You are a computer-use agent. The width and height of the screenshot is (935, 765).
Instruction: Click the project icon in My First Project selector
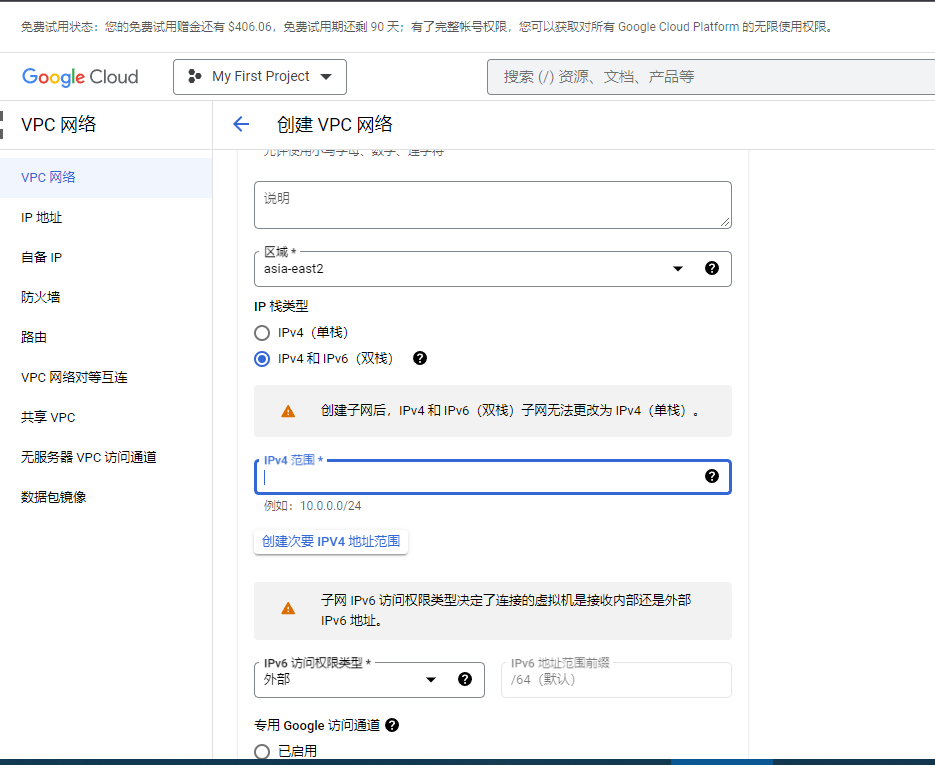tap(194, 77)
